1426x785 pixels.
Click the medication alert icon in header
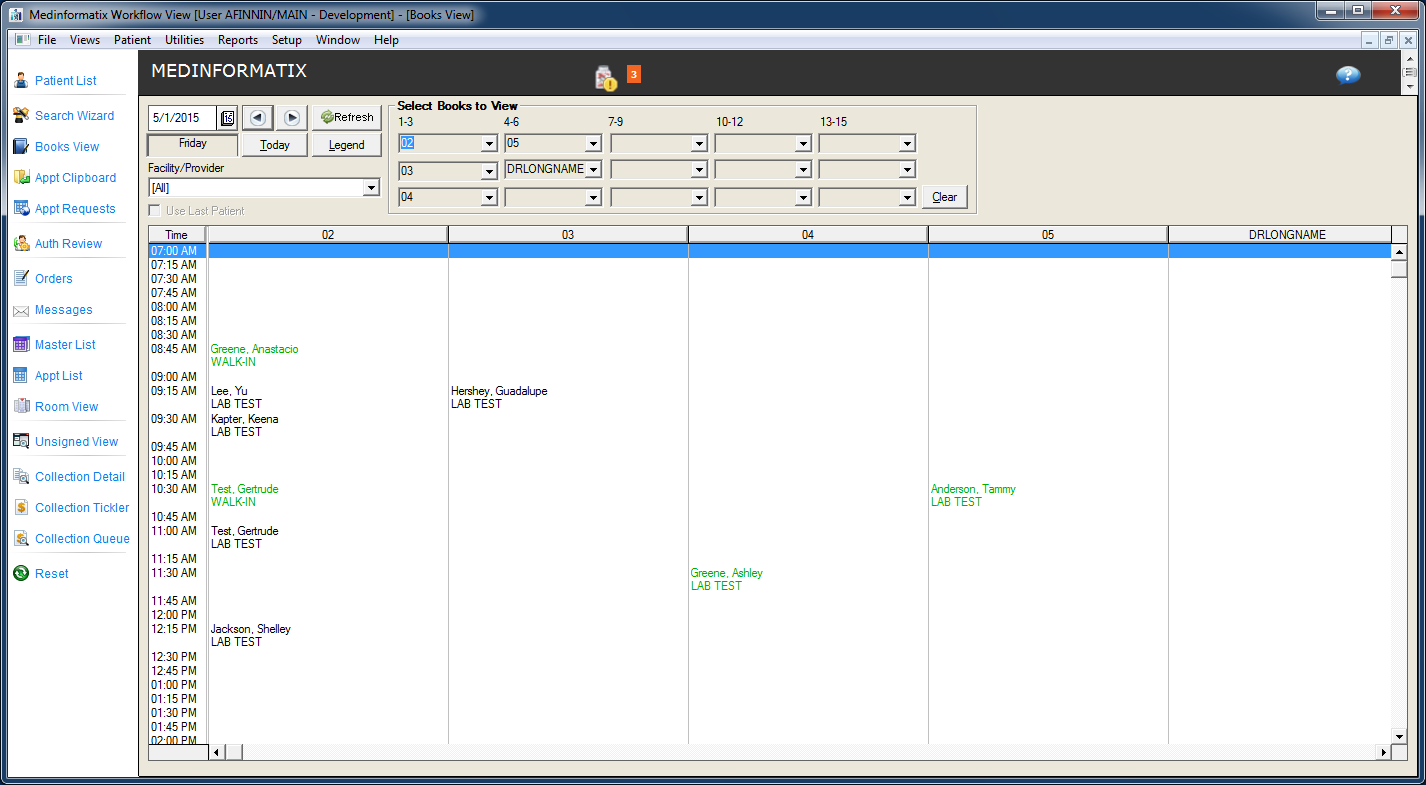coord(605,78)
